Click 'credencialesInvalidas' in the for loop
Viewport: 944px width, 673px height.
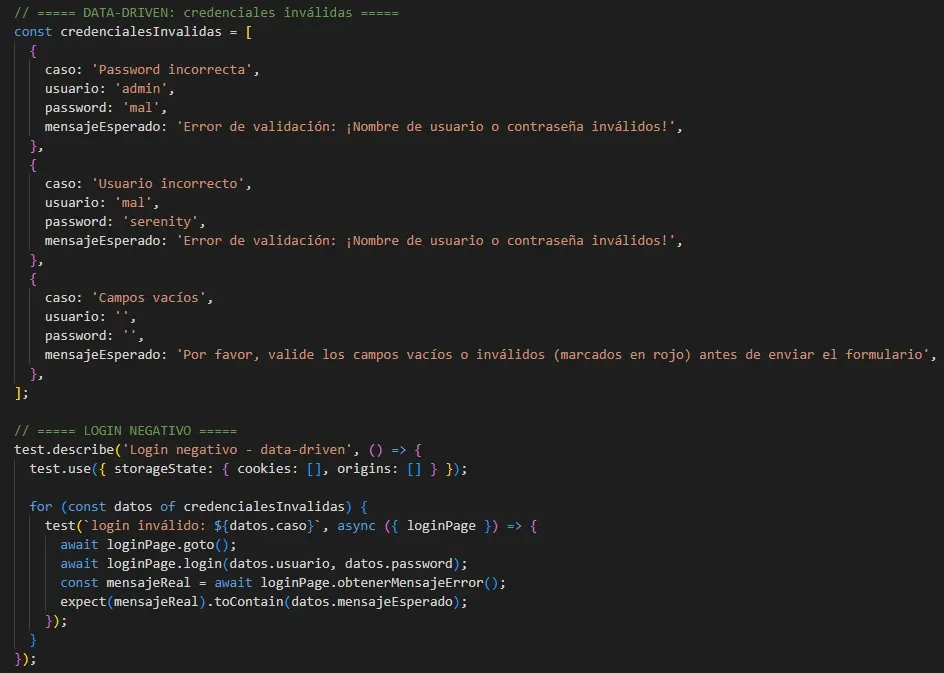pyautogui.click(x=264, y=507)
